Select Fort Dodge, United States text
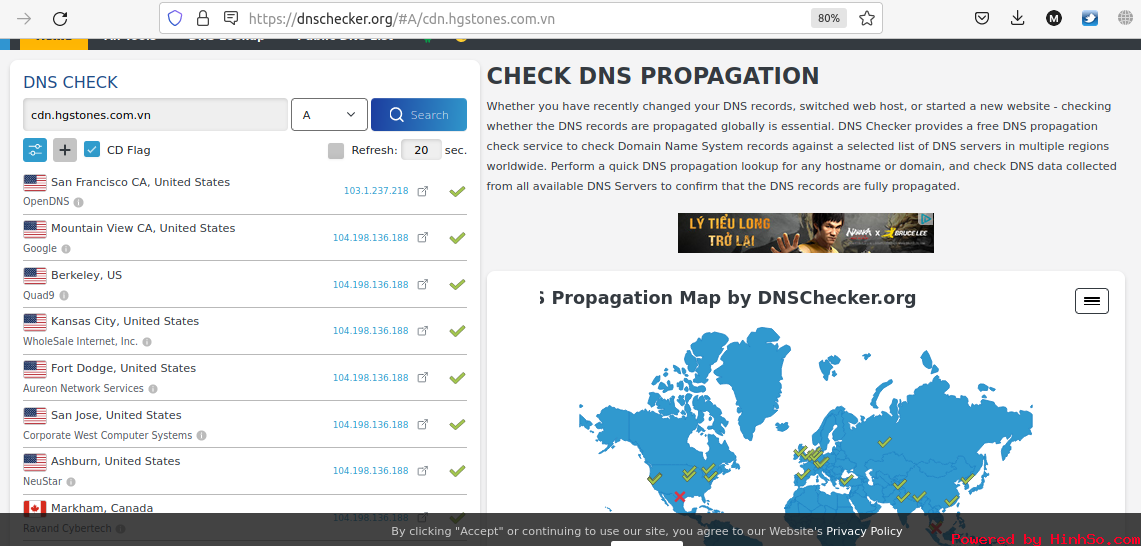Viewport: 1141px width, 546px height. [123, 368]
